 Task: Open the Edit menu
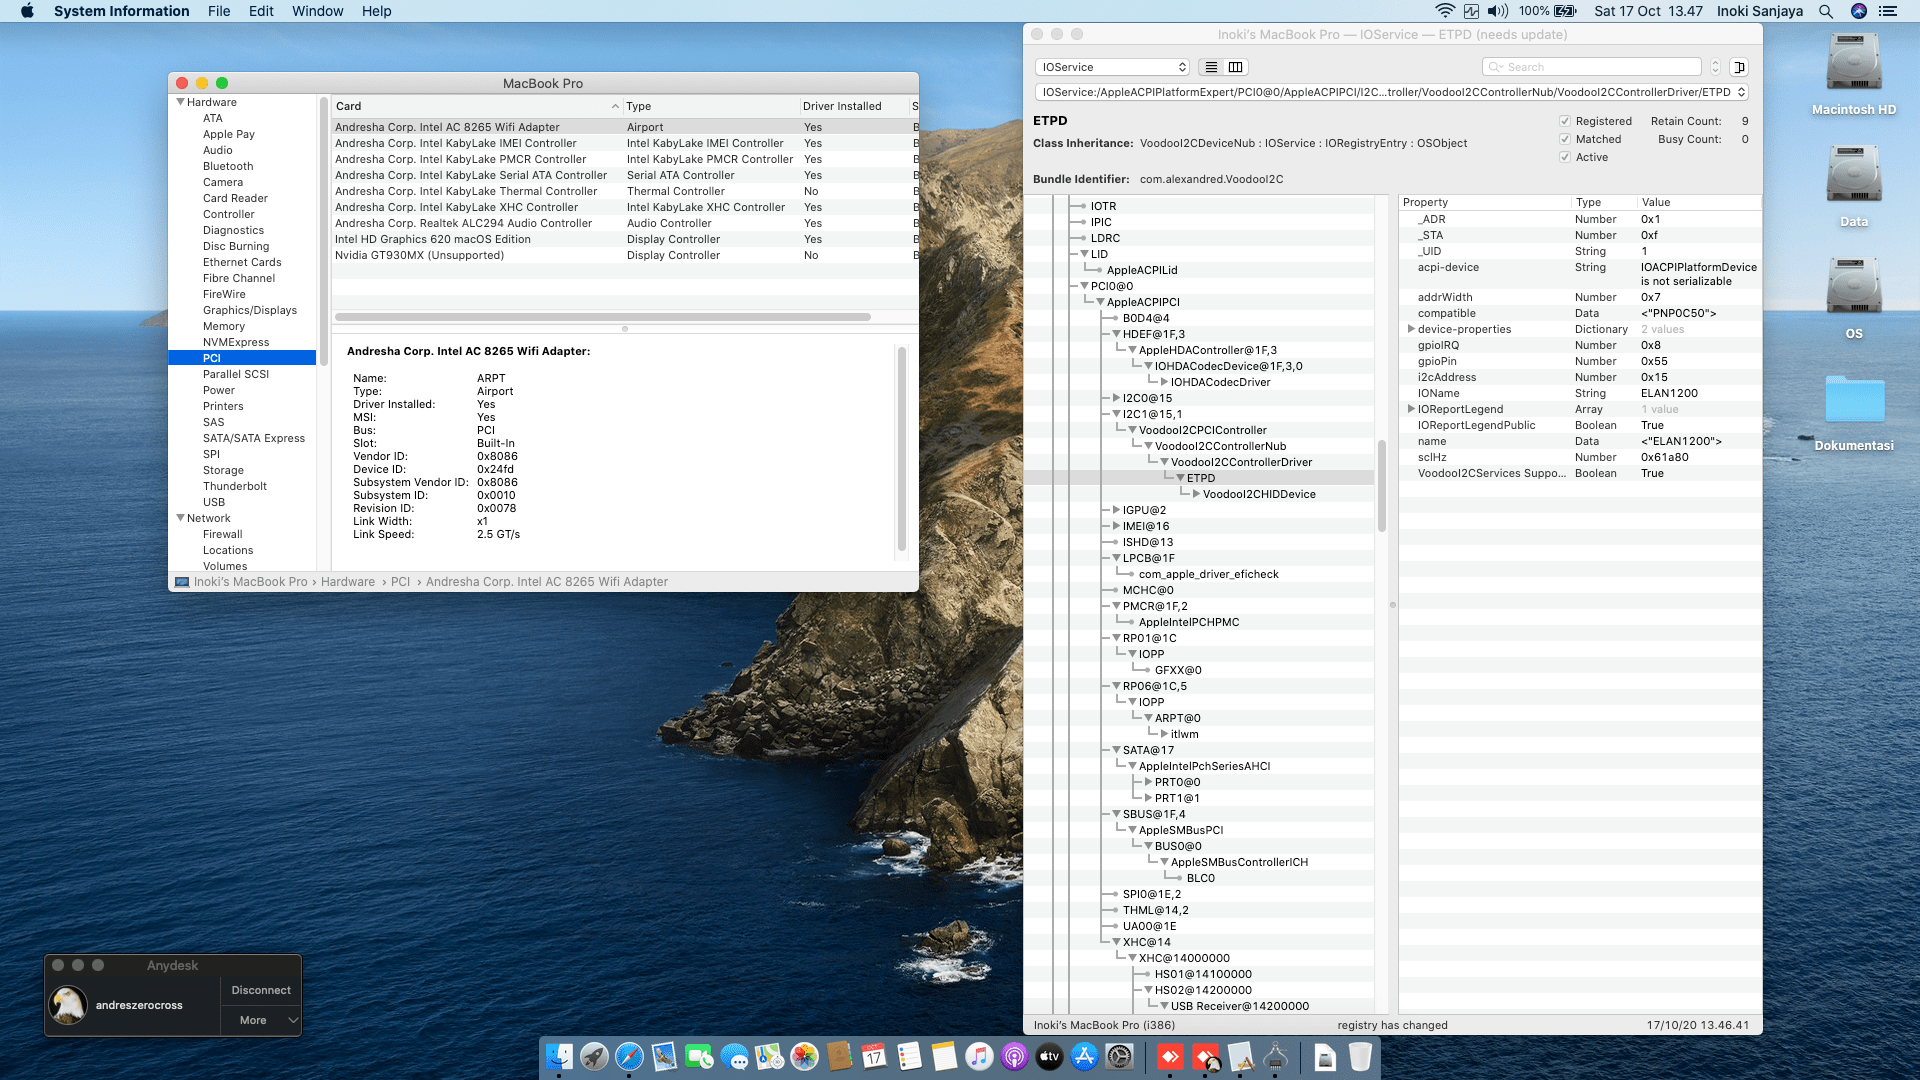(261, 11)
